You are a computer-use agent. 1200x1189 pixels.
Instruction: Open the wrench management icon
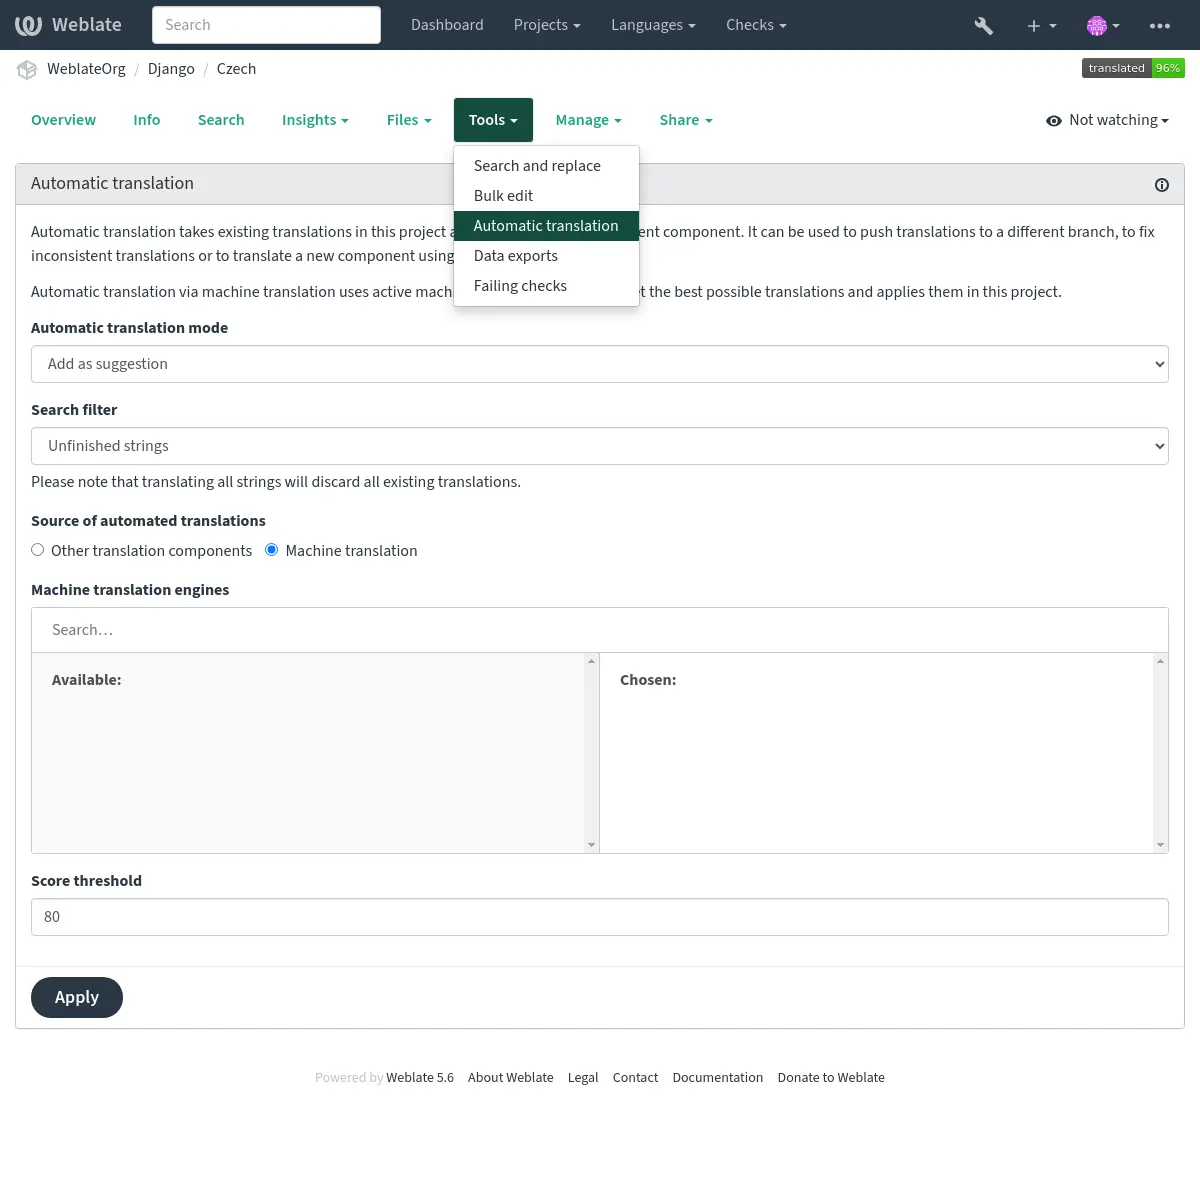pos(984,25)
